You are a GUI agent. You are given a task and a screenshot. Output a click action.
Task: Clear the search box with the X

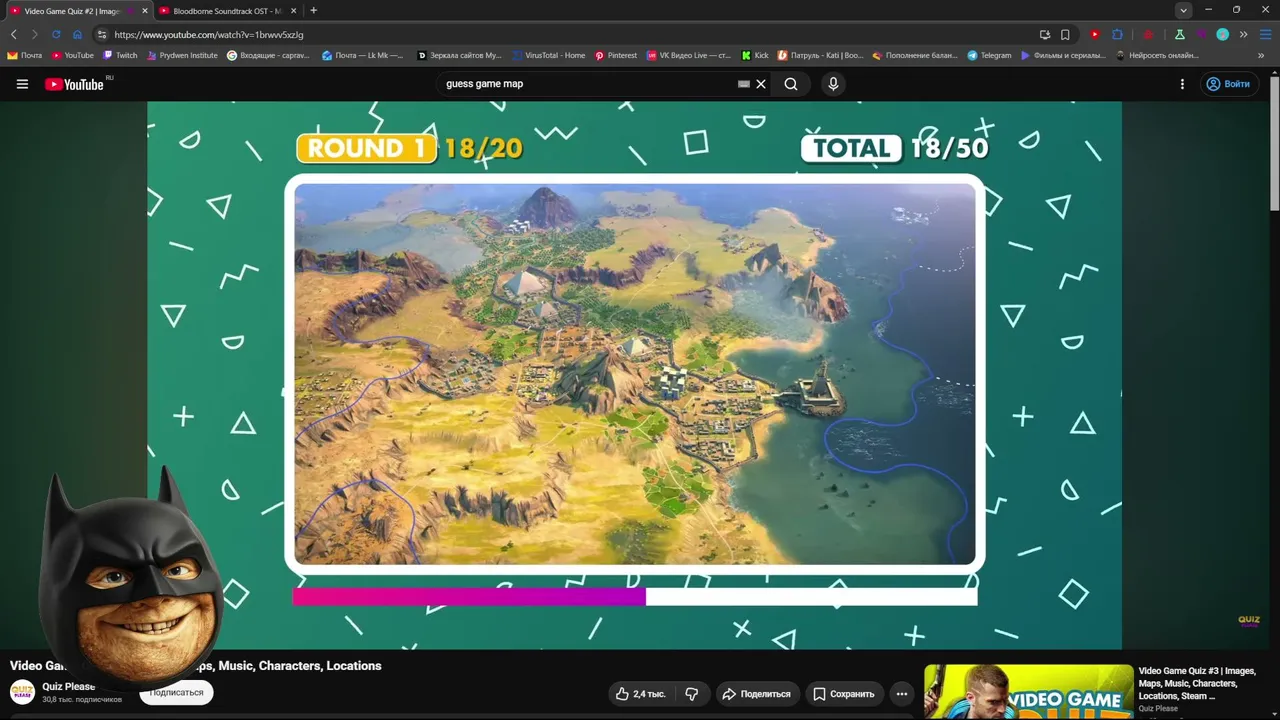[761, 84]
